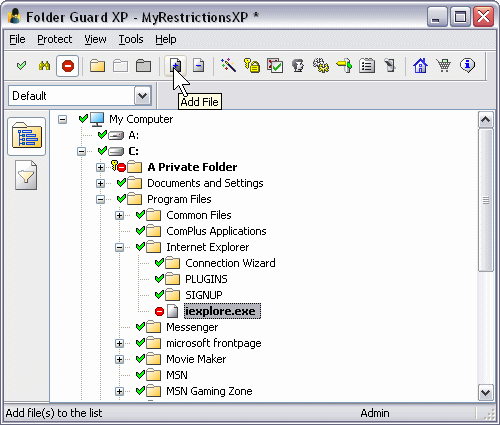The image size is (500, 425).
Task: Click the Add File toolbar icon
Action: click(x=175, y=66)
